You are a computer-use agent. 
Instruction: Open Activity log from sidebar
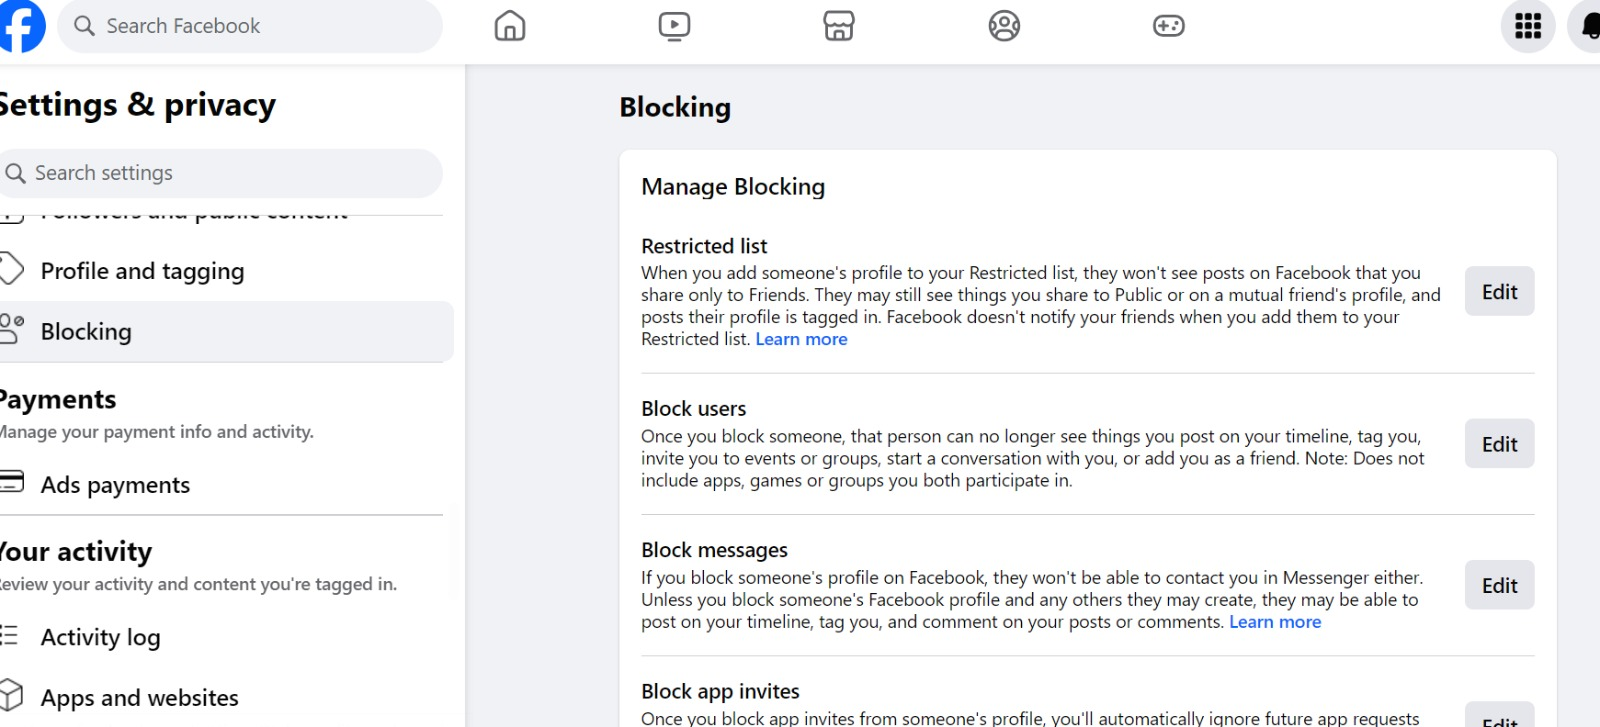(100, 637)
